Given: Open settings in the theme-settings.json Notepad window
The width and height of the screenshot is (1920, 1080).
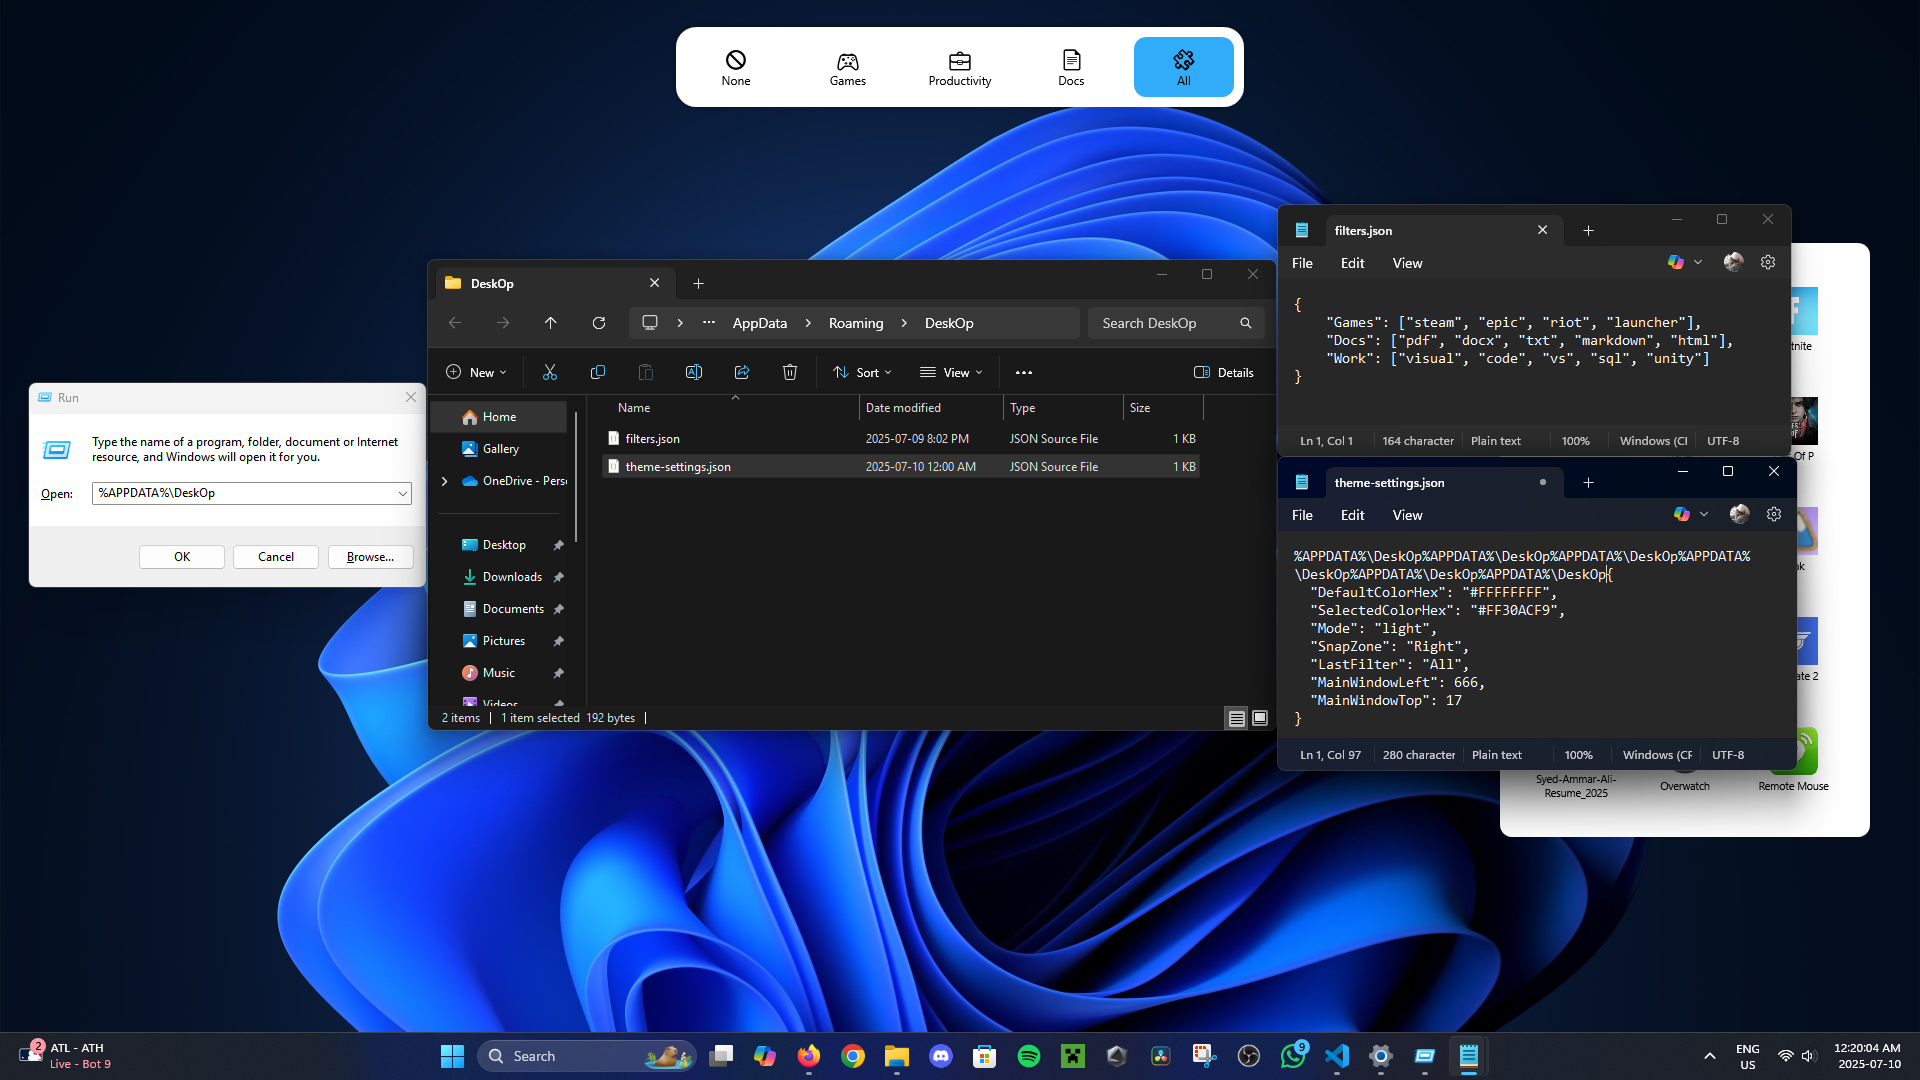Looking at the screenshot, I should [1773, 514].
